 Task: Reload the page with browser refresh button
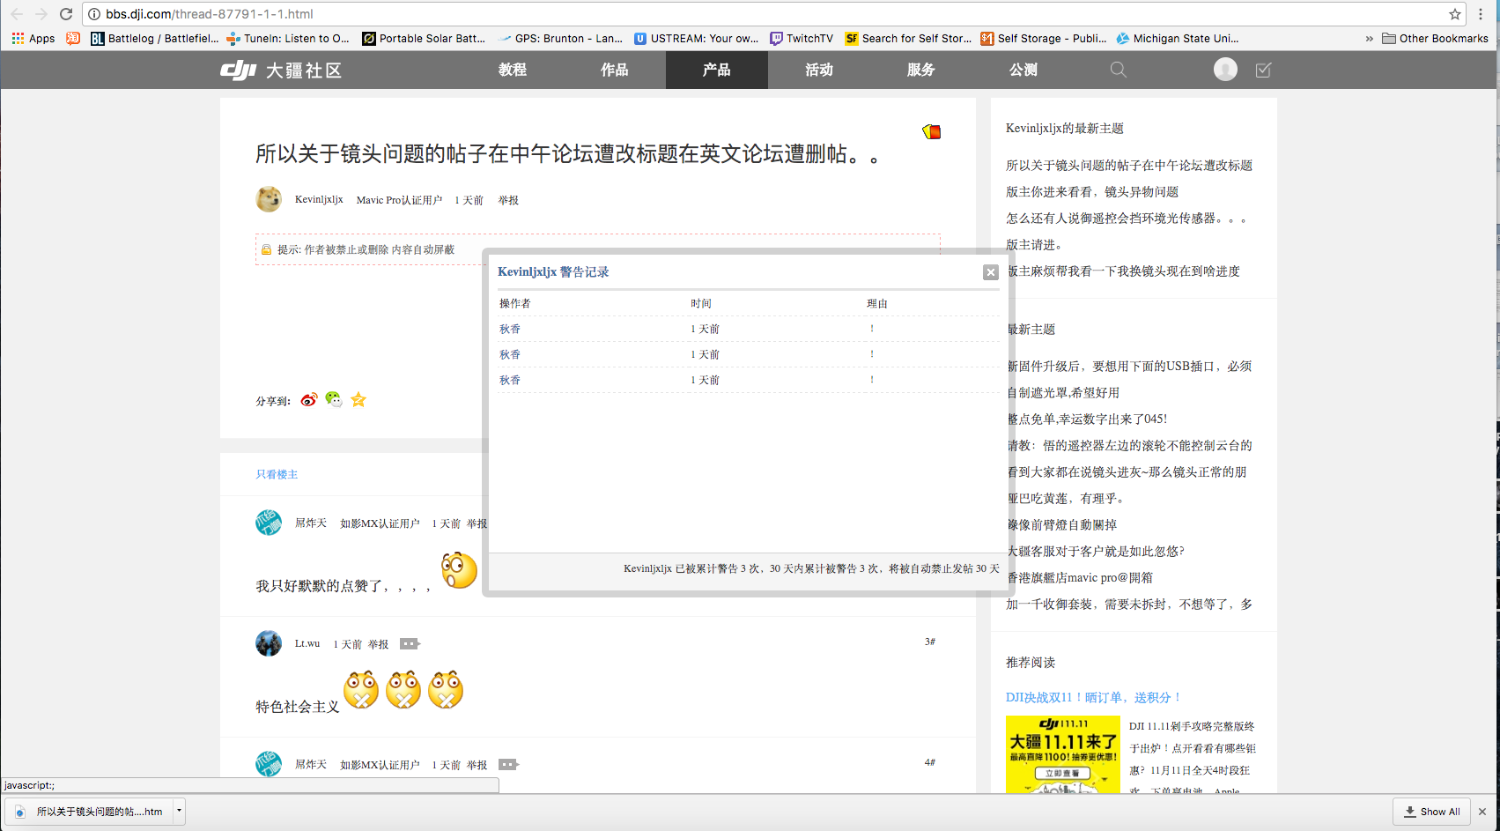pos(66,14)
